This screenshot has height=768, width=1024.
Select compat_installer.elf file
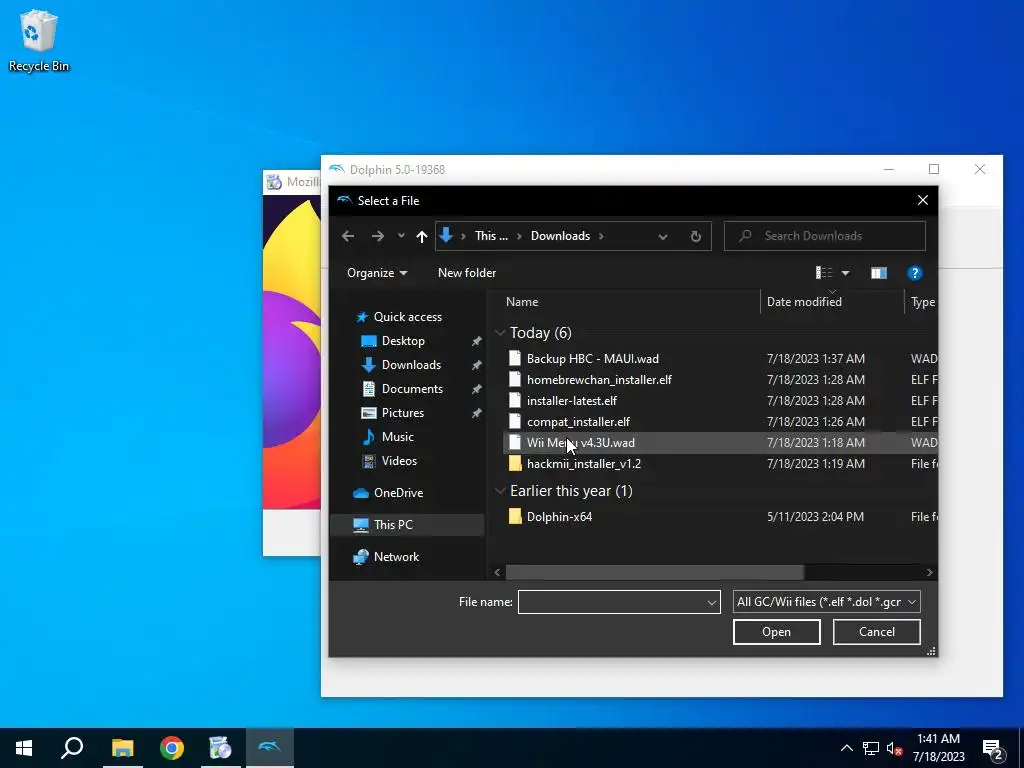(x=578, y=421)
